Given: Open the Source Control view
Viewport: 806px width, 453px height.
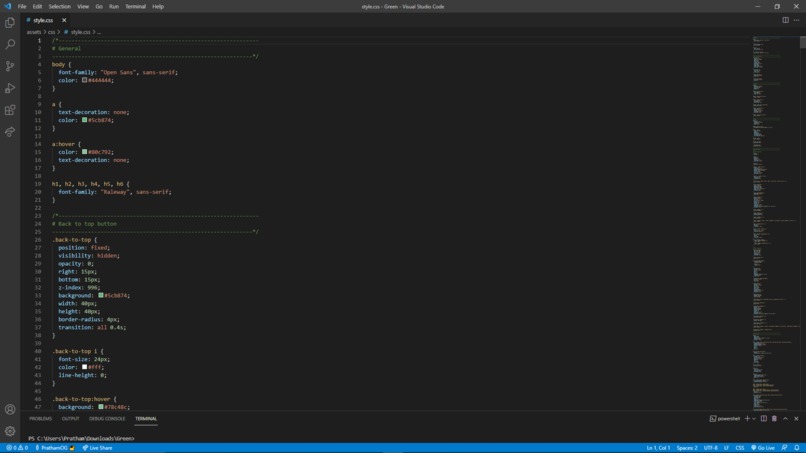Looking at the screenshot, I should pos(10,66).
